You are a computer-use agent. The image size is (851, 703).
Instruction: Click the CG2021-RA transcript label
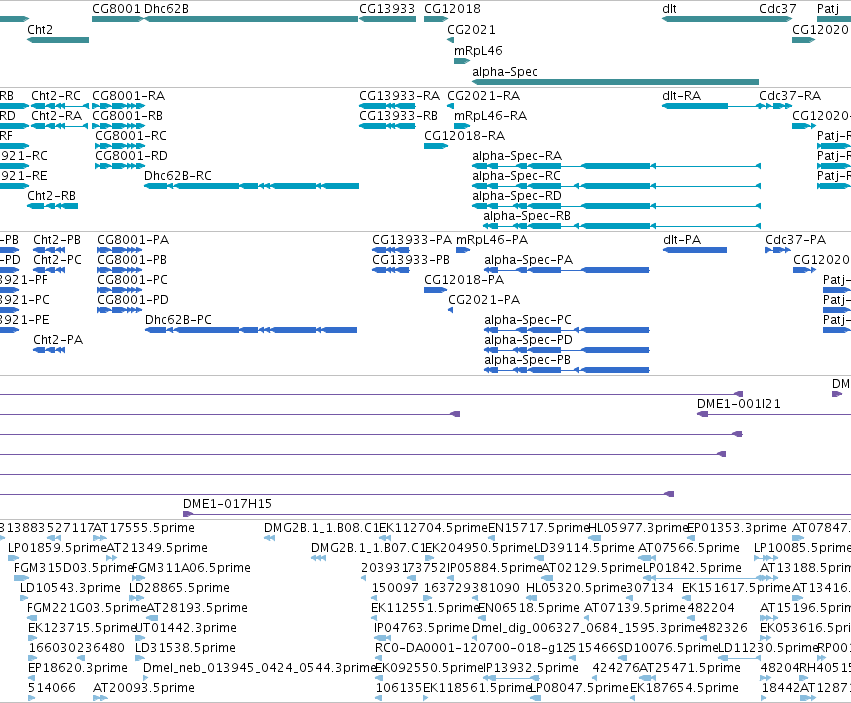[484, 96]
